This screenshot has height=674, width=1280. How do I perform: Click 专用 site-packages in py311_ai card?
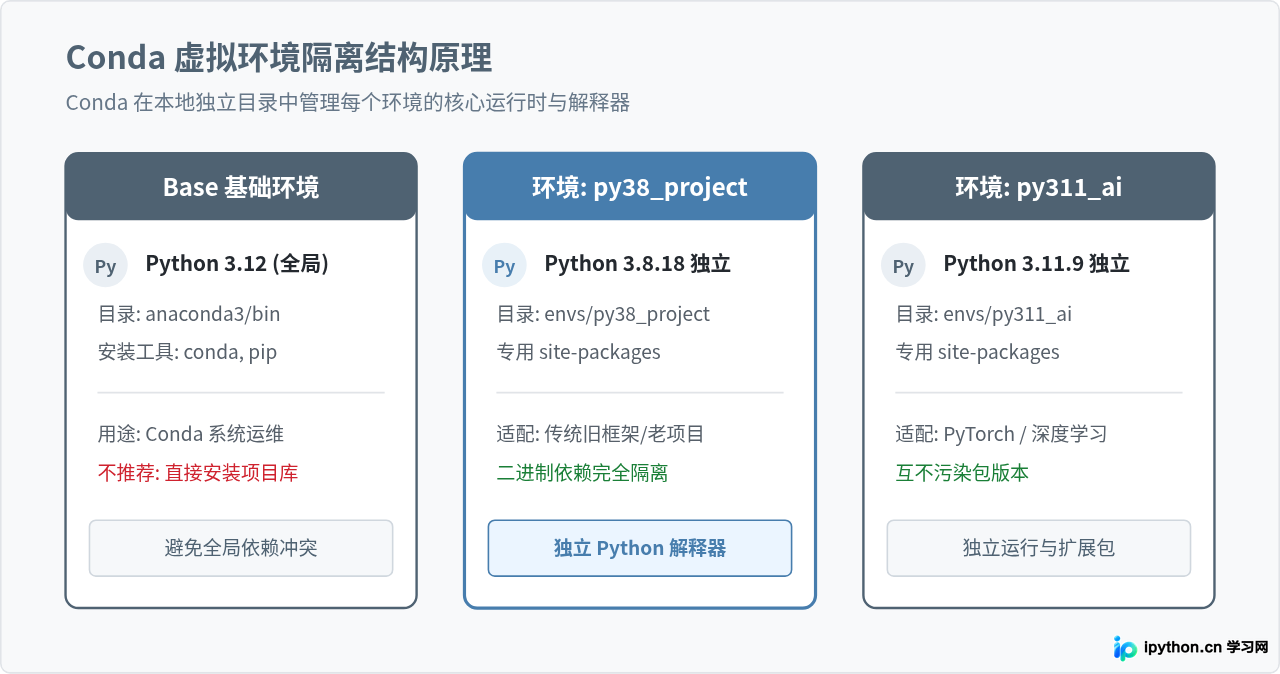click(978, 352)
